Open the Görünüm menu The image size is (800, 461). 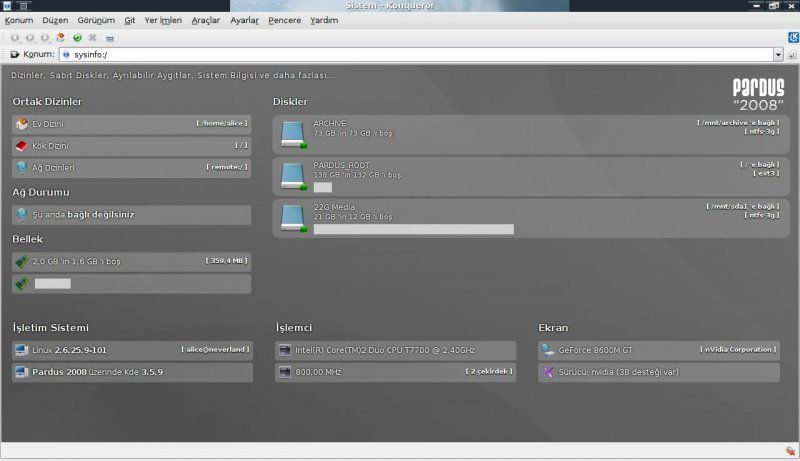click(95, 20)
